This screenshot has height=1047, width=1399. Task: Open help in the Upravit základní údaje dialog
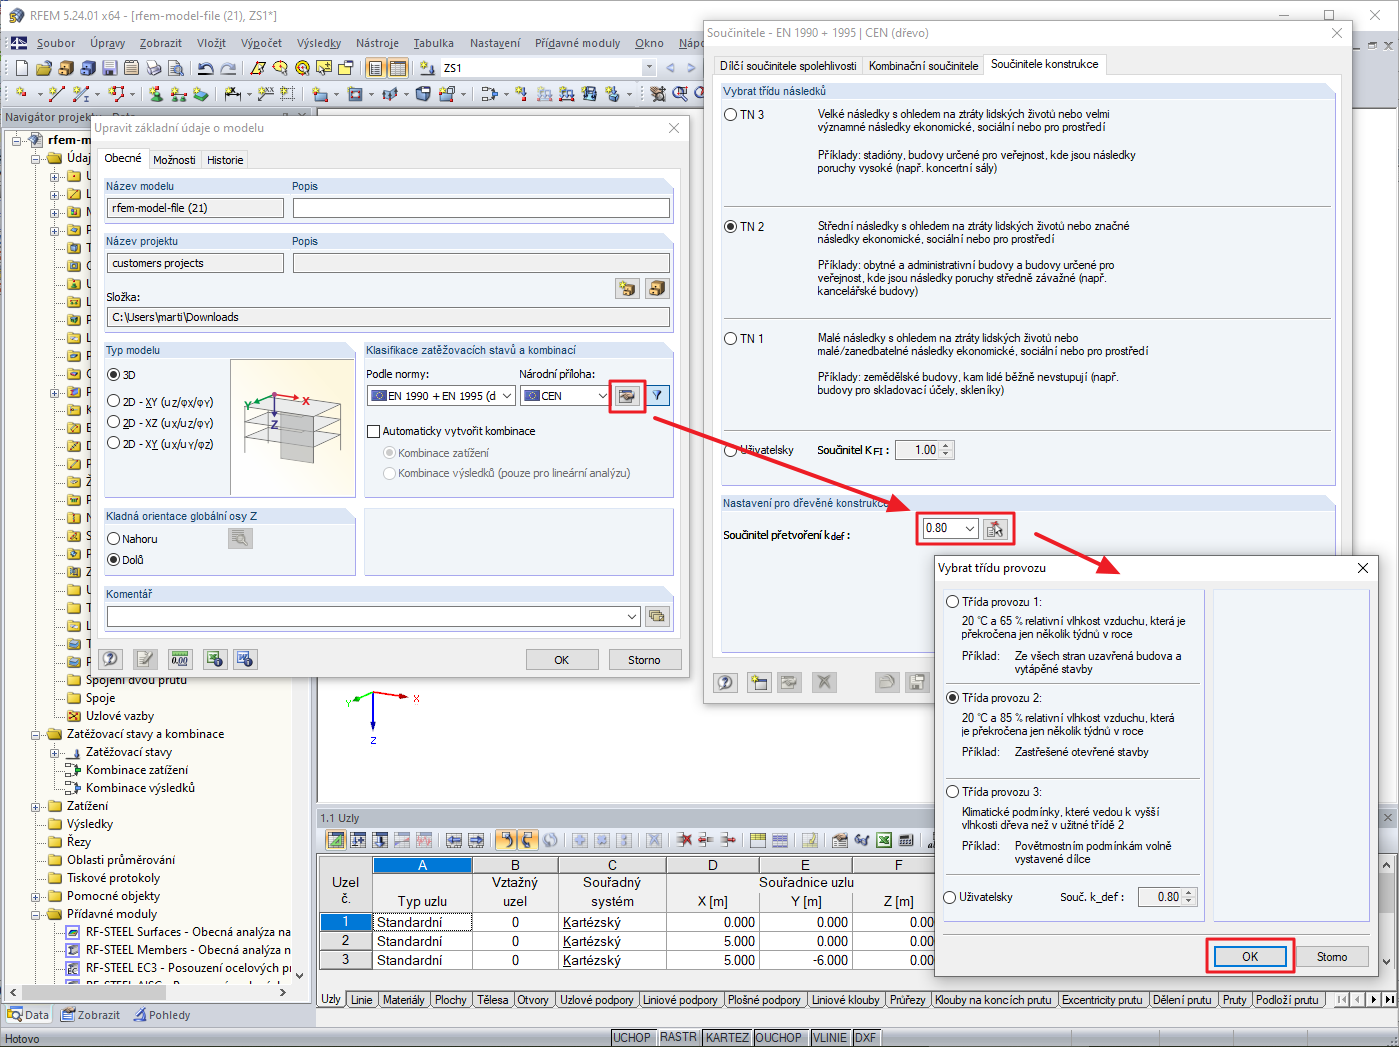[111, 659]
